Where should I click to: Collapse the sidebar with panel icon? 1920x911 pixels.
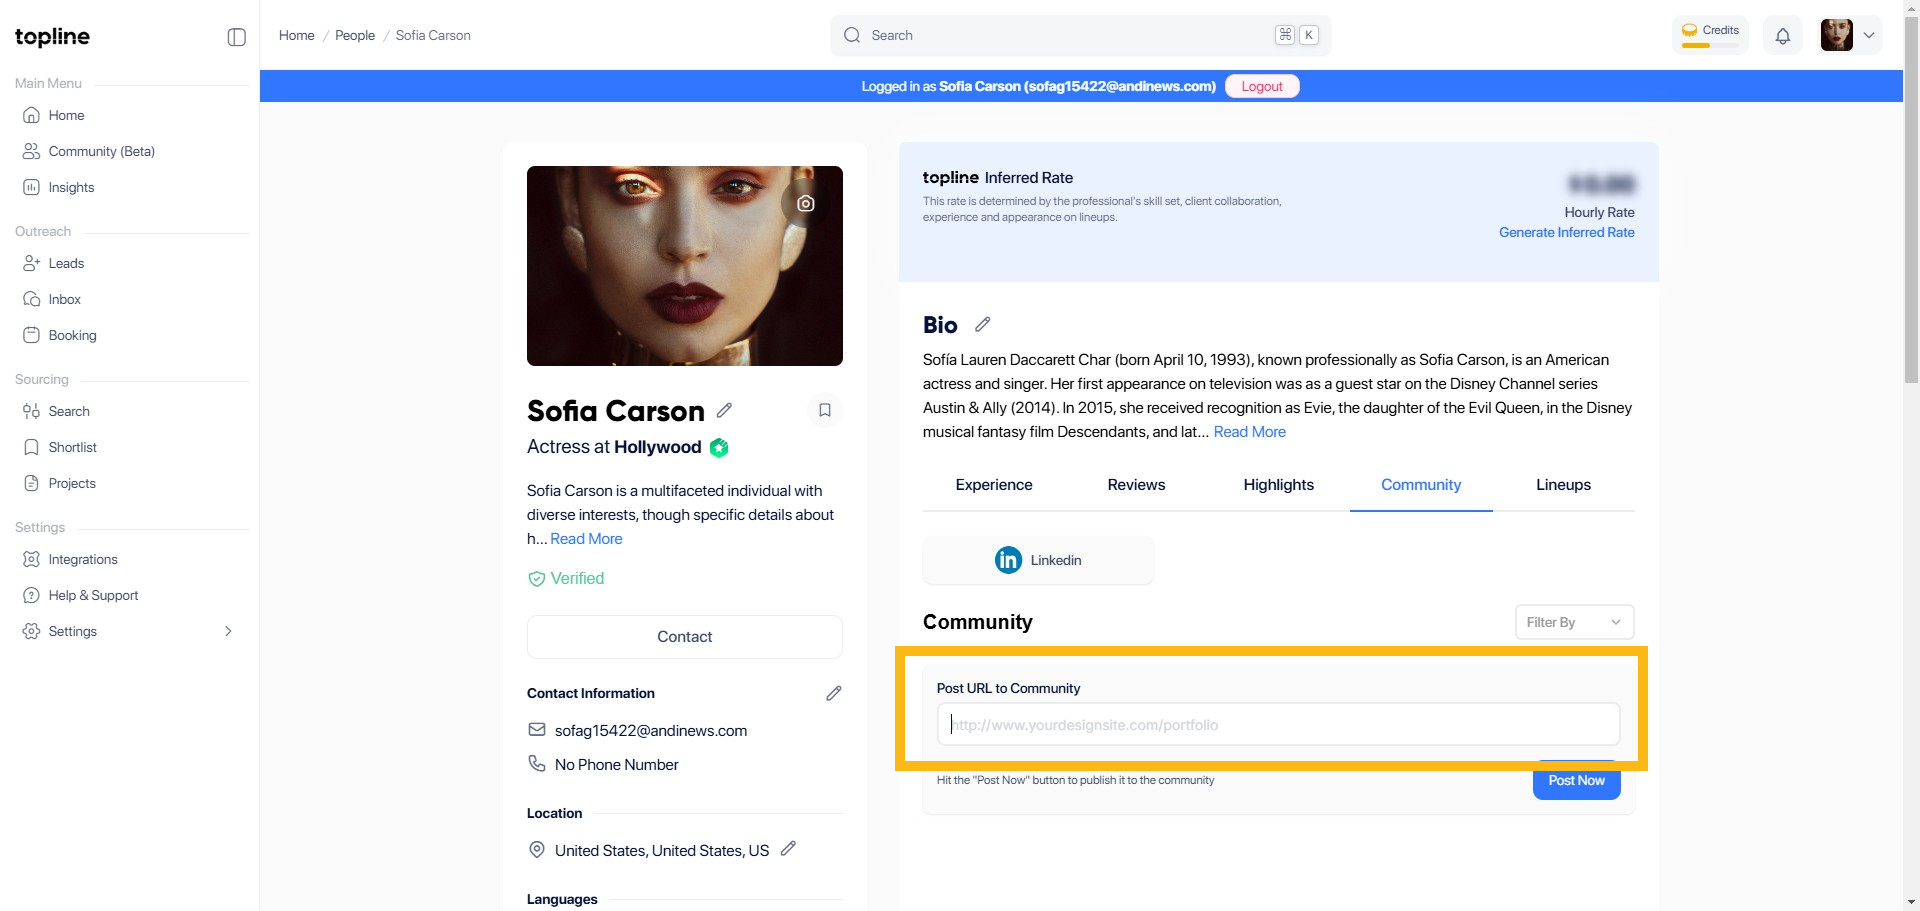pos(236,37)
